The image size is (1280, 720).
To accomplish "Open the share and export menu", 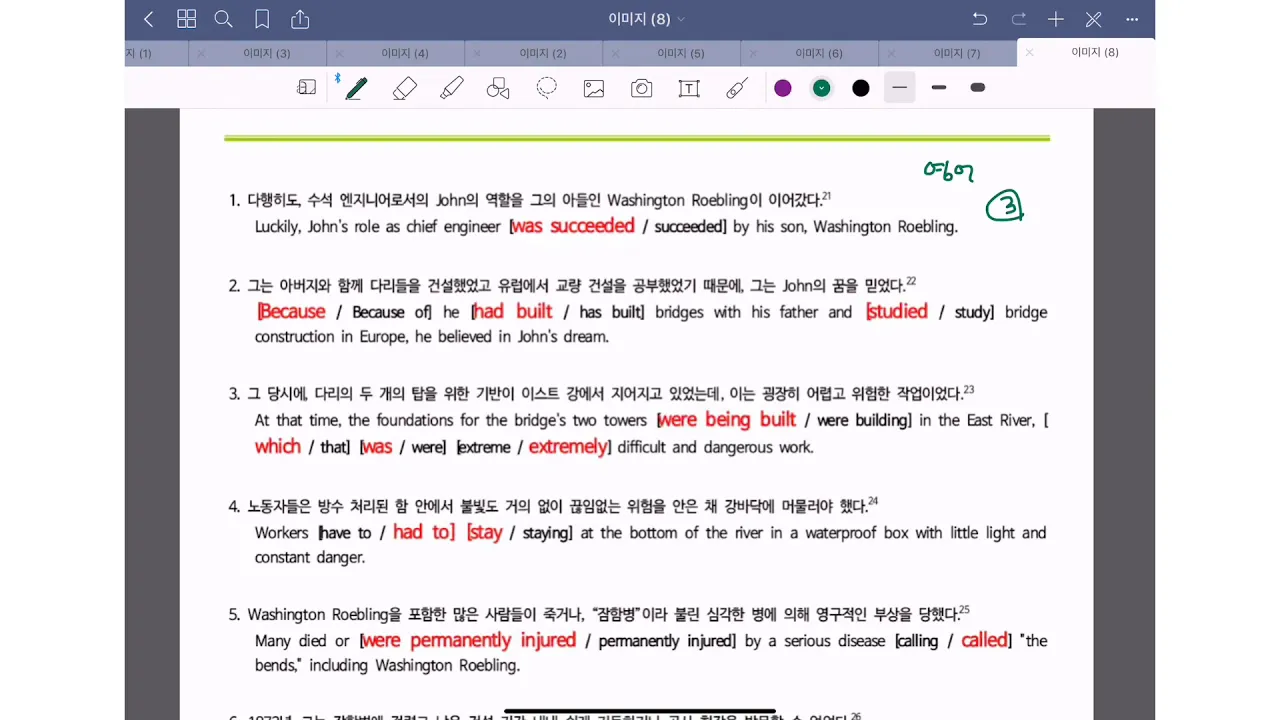I will [300, 19].
